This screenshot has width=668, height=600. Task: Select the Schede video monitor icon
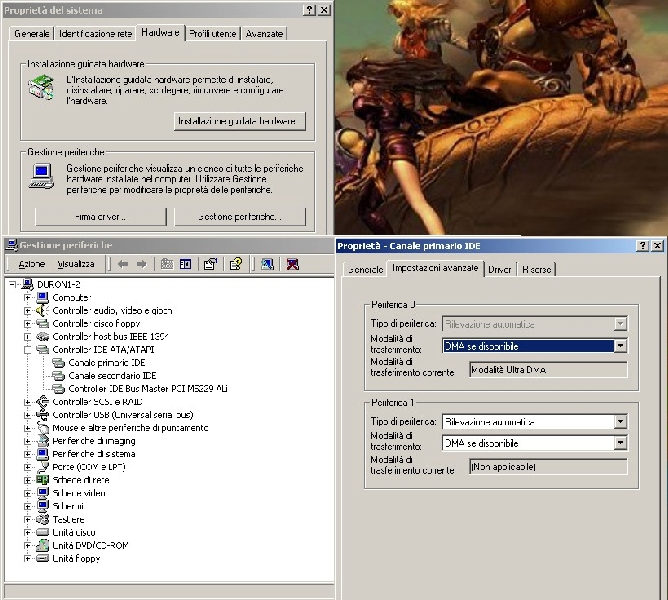click(43, 493)
